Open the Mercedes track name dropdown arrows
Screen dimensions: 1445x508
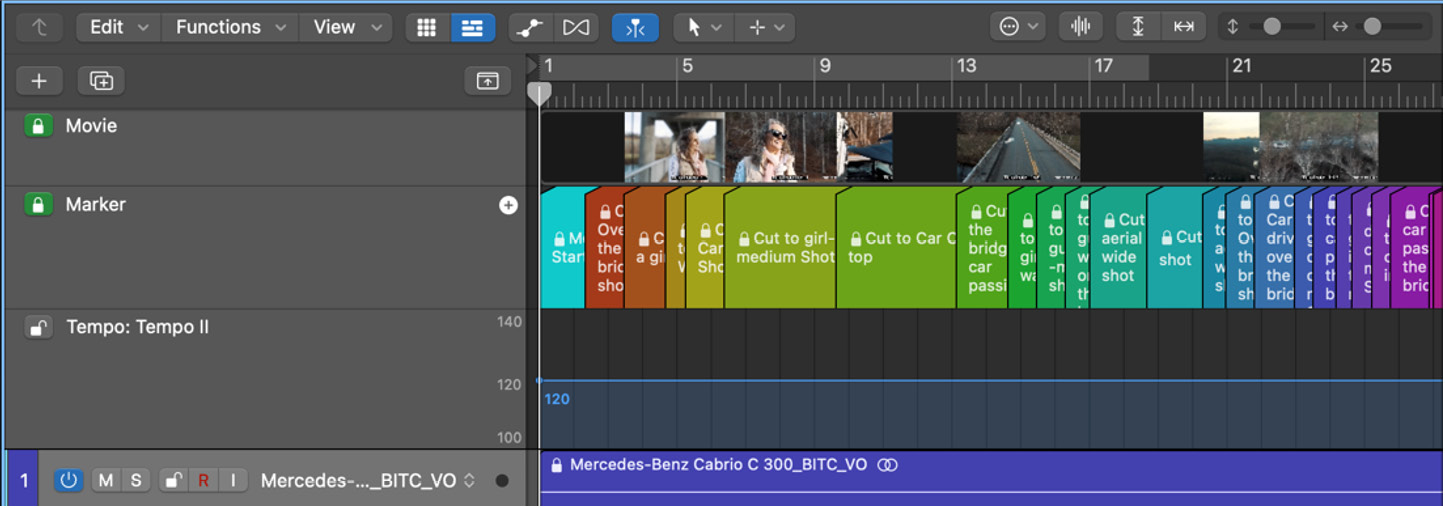pyautogui.click(x=468, y=481)
